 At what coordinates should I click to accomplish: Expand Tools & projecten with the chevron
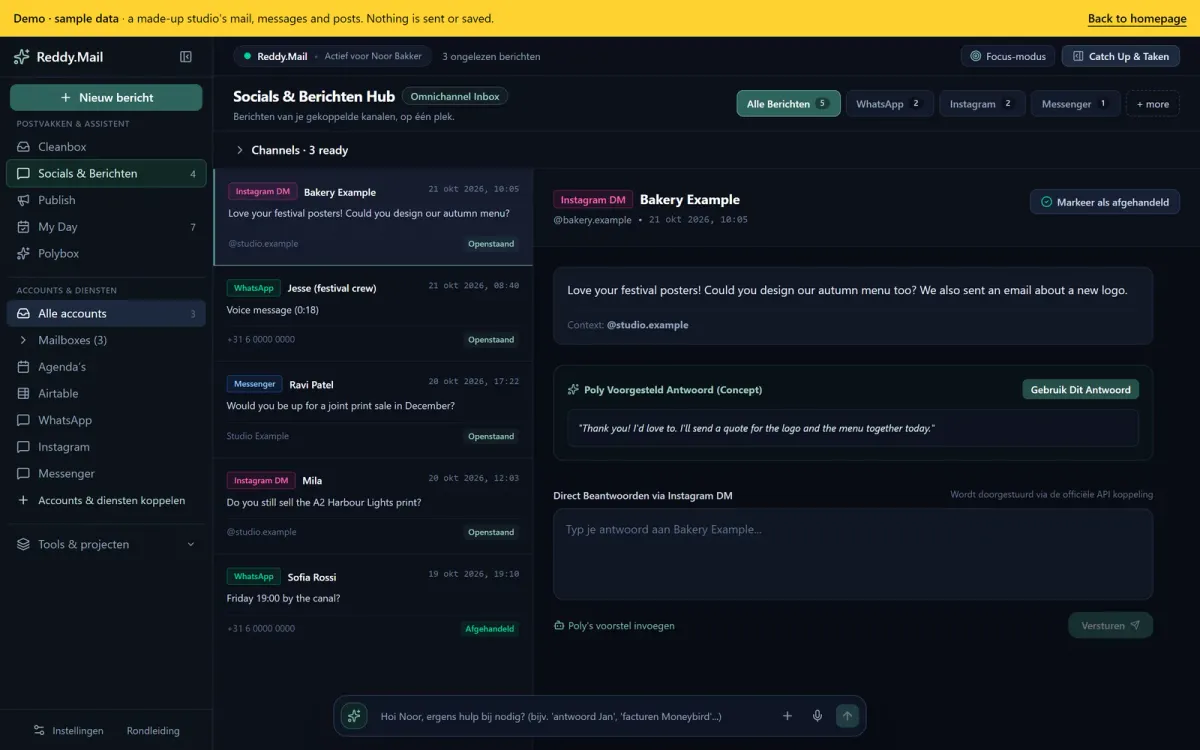click(x=191, y=545)
